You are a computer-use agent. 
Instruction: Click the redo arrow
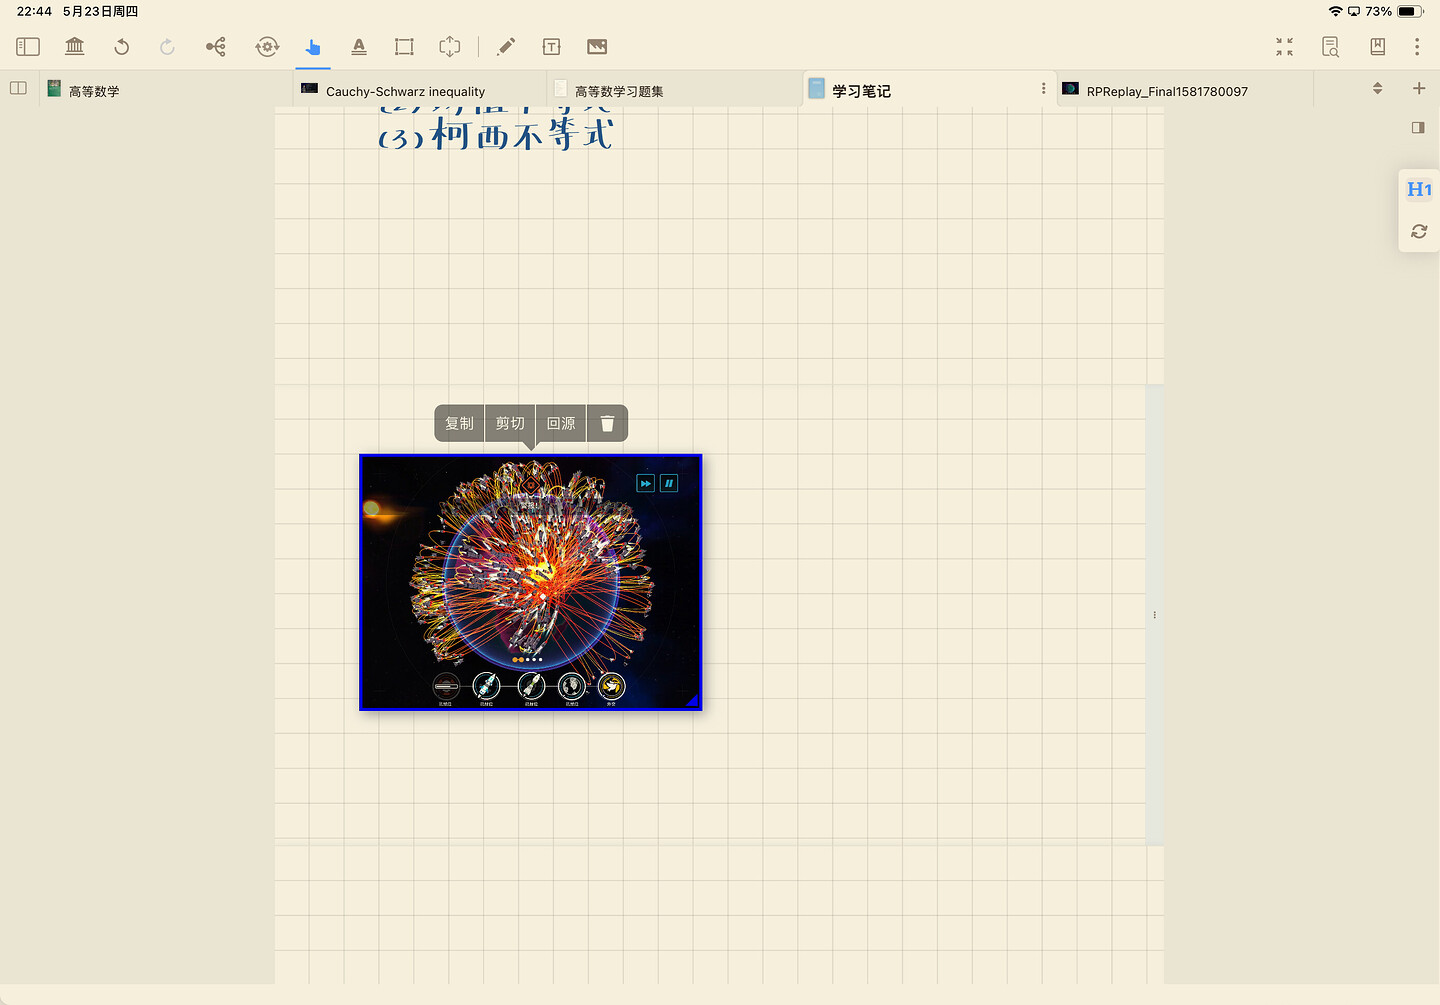point(167,47)
